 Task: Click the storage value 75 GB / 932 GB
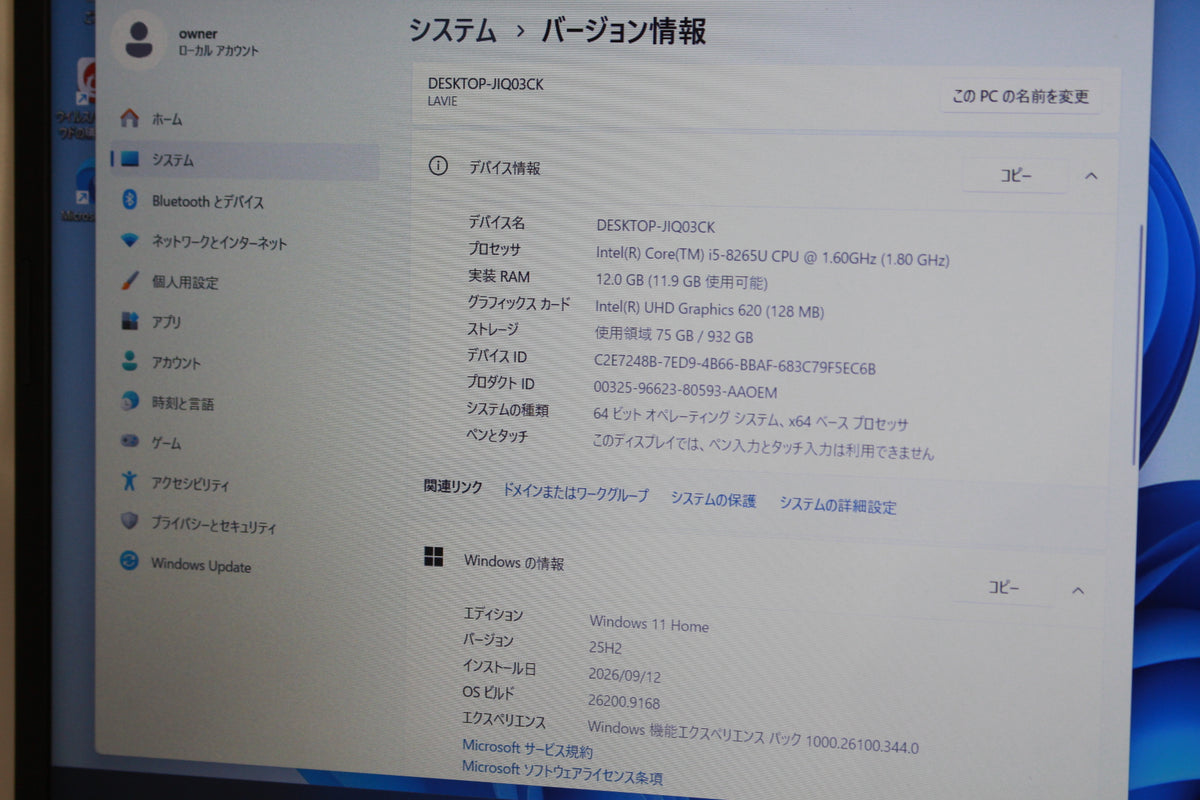coord(674,336)
